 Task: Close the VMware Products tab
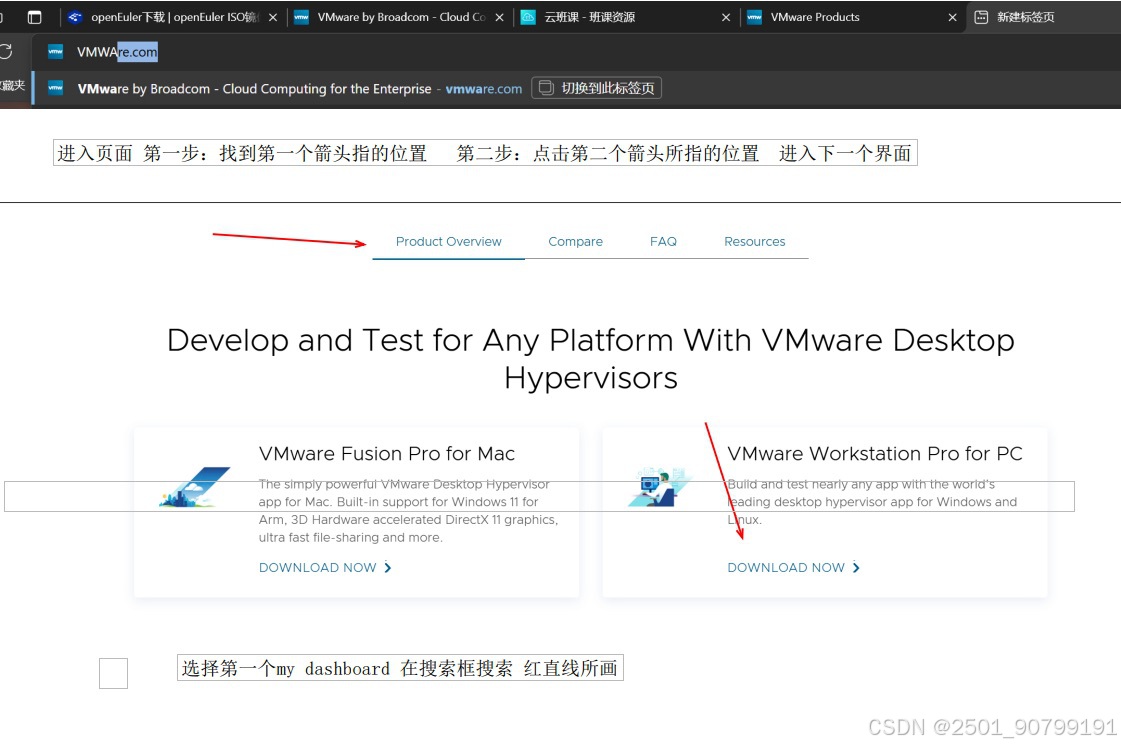pyautogui.click(x=952, y=17)
